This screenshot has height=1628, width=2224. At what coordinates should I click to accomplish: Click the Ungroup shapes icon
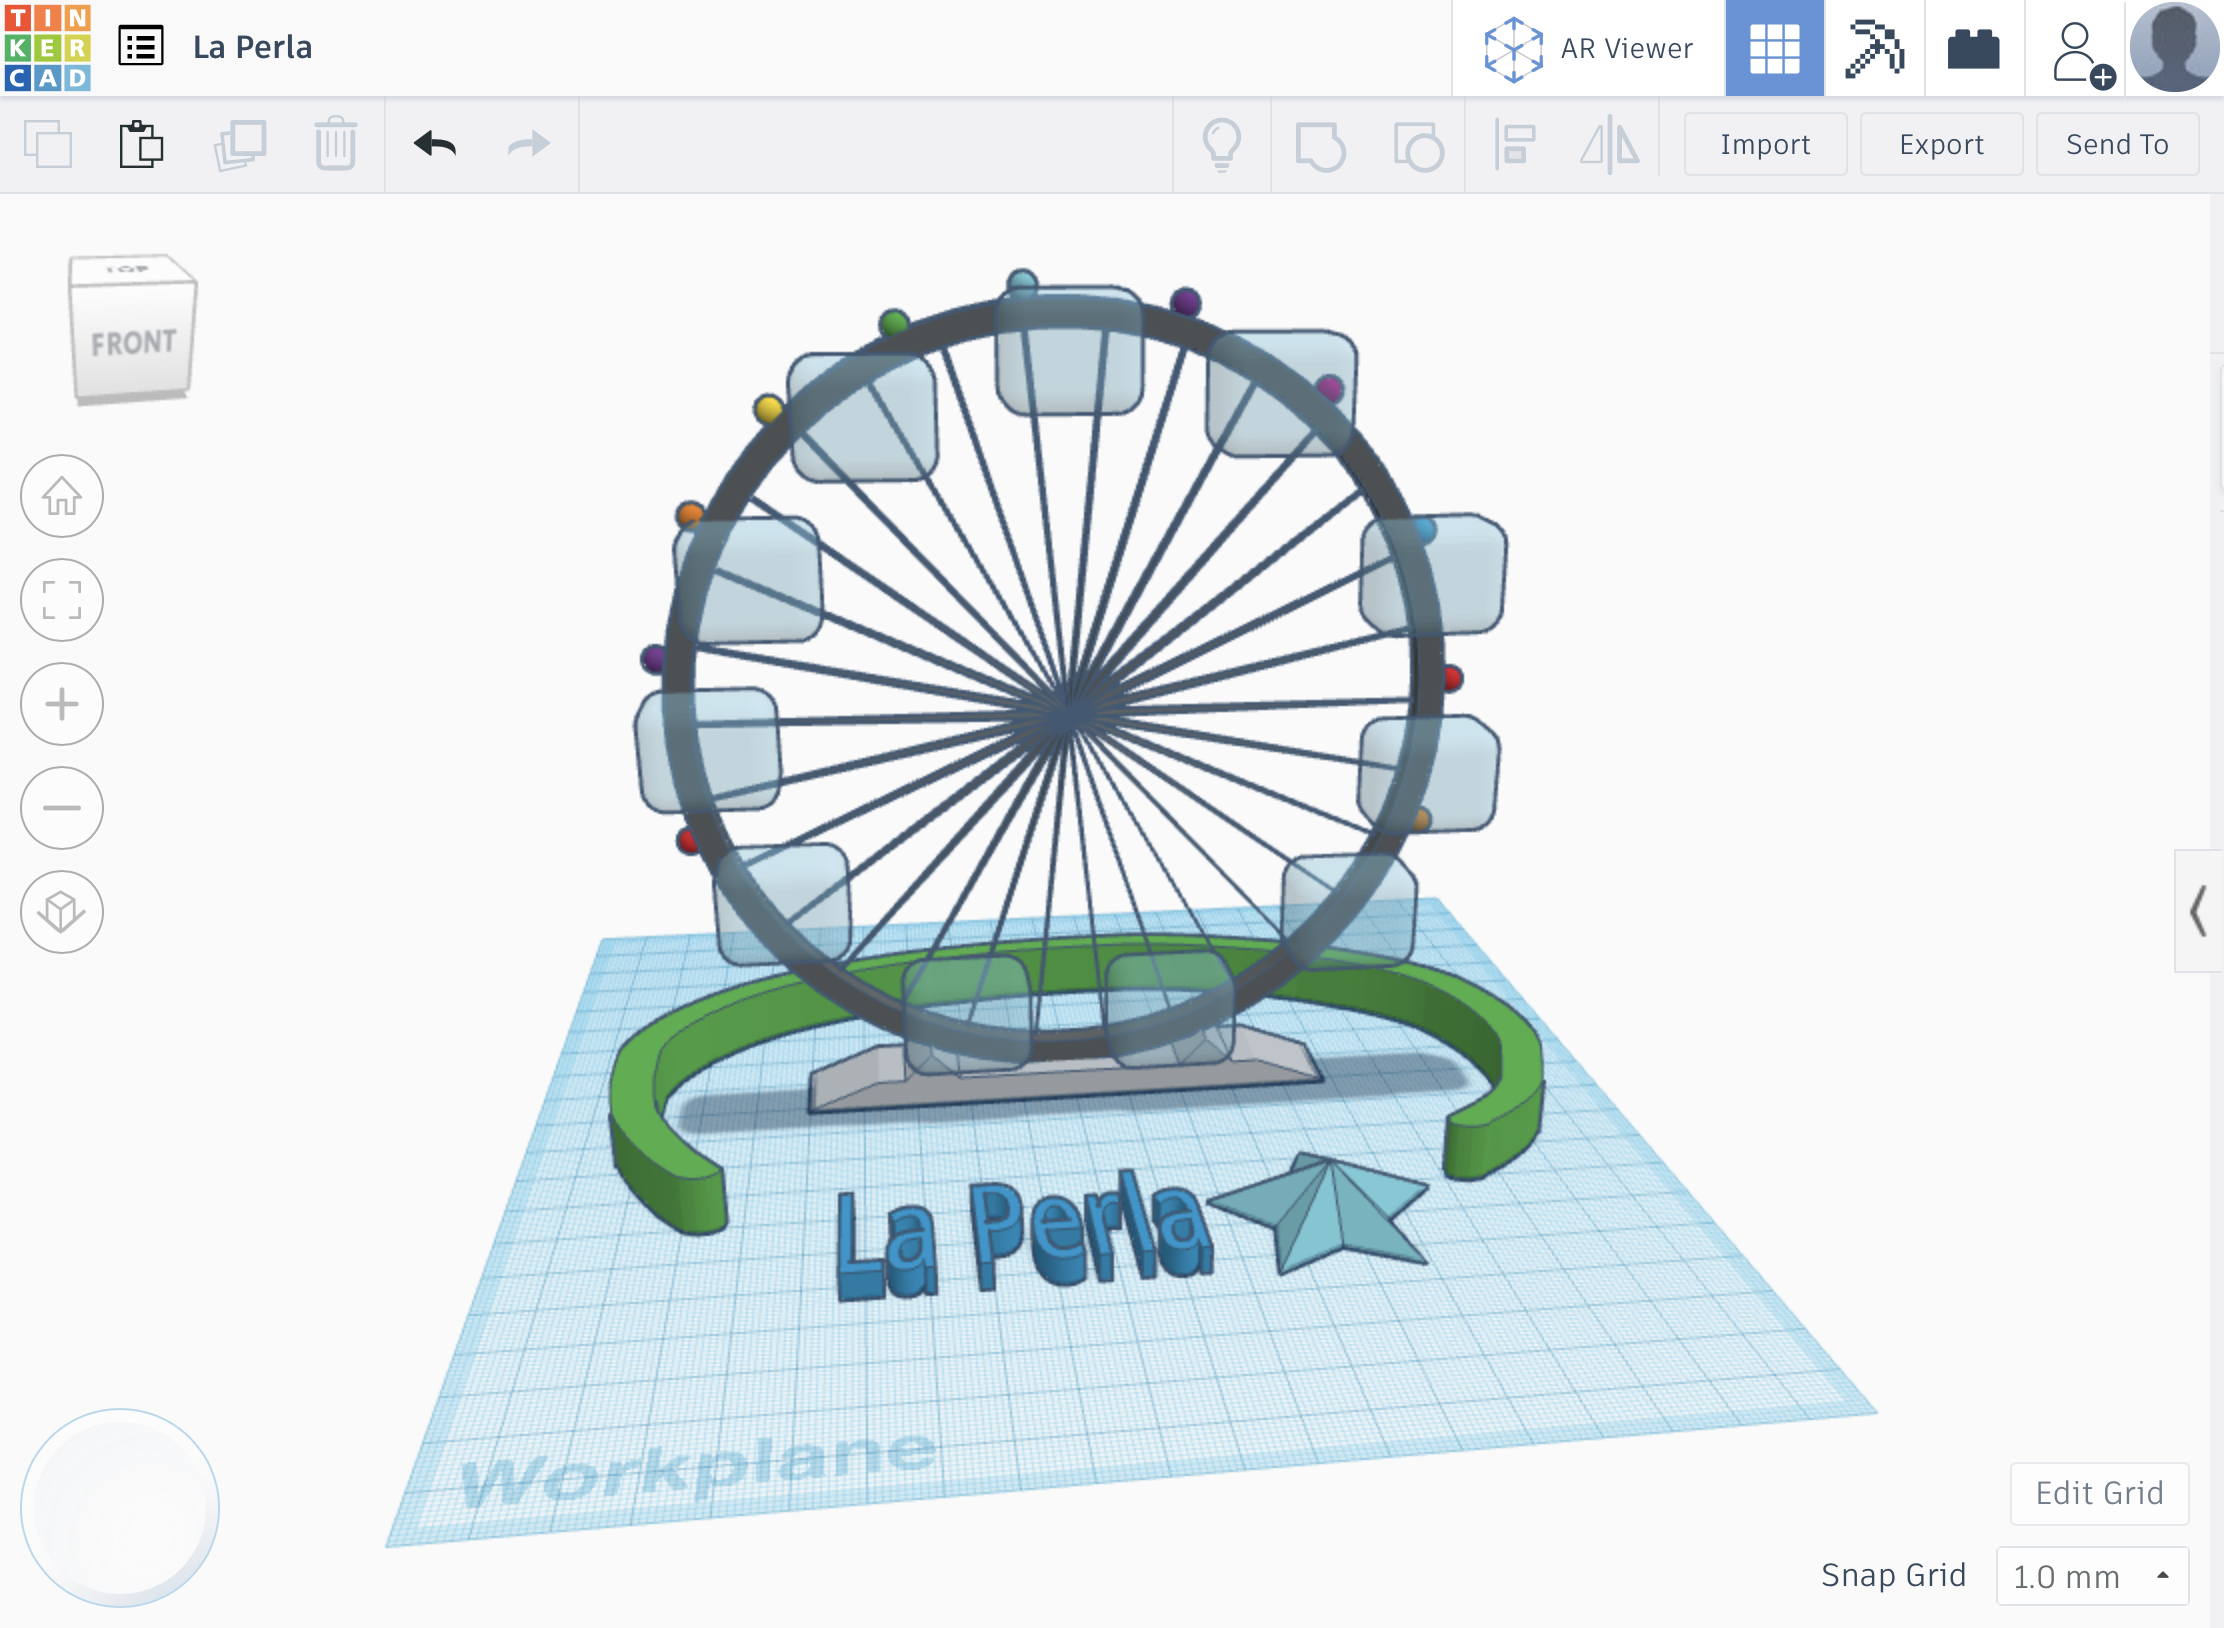(x=1418, y=146)
